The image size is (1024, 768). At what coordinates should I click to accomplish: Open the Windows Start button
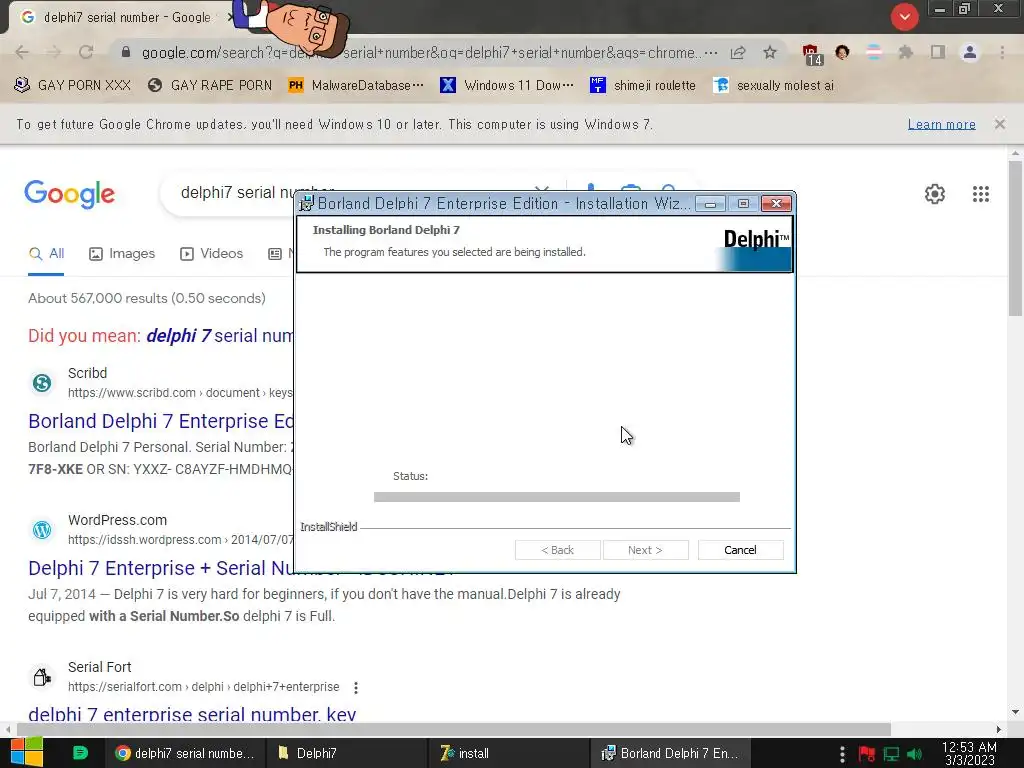(27, 752)
